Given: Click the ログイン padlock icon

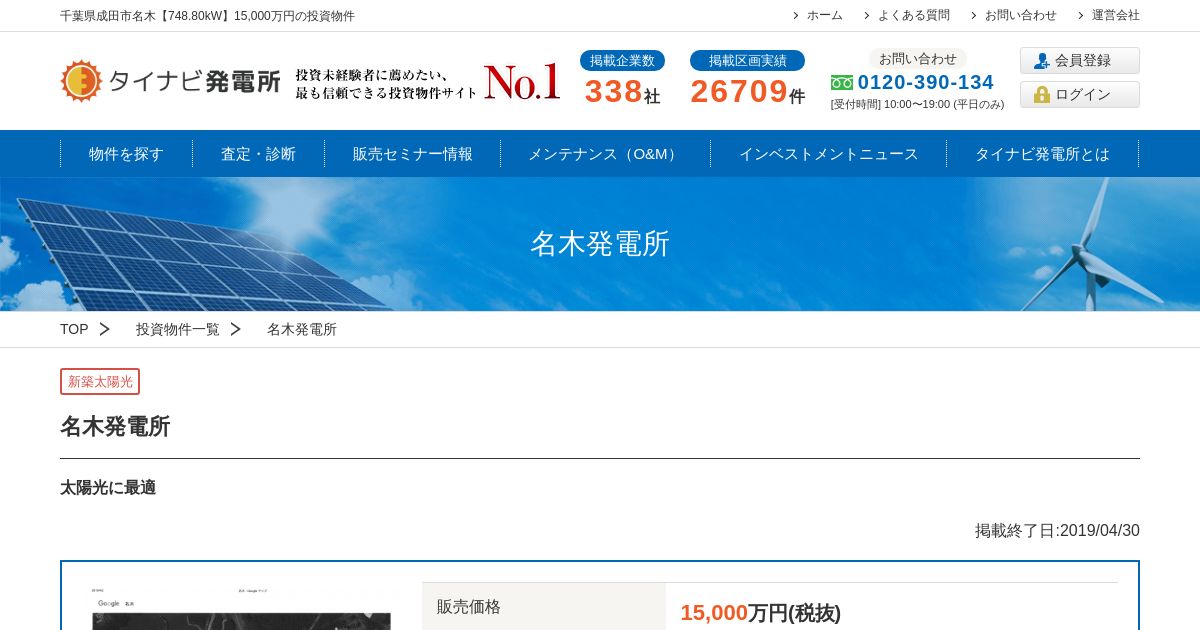Looking at the screenshot, I should coord(1042,95).
